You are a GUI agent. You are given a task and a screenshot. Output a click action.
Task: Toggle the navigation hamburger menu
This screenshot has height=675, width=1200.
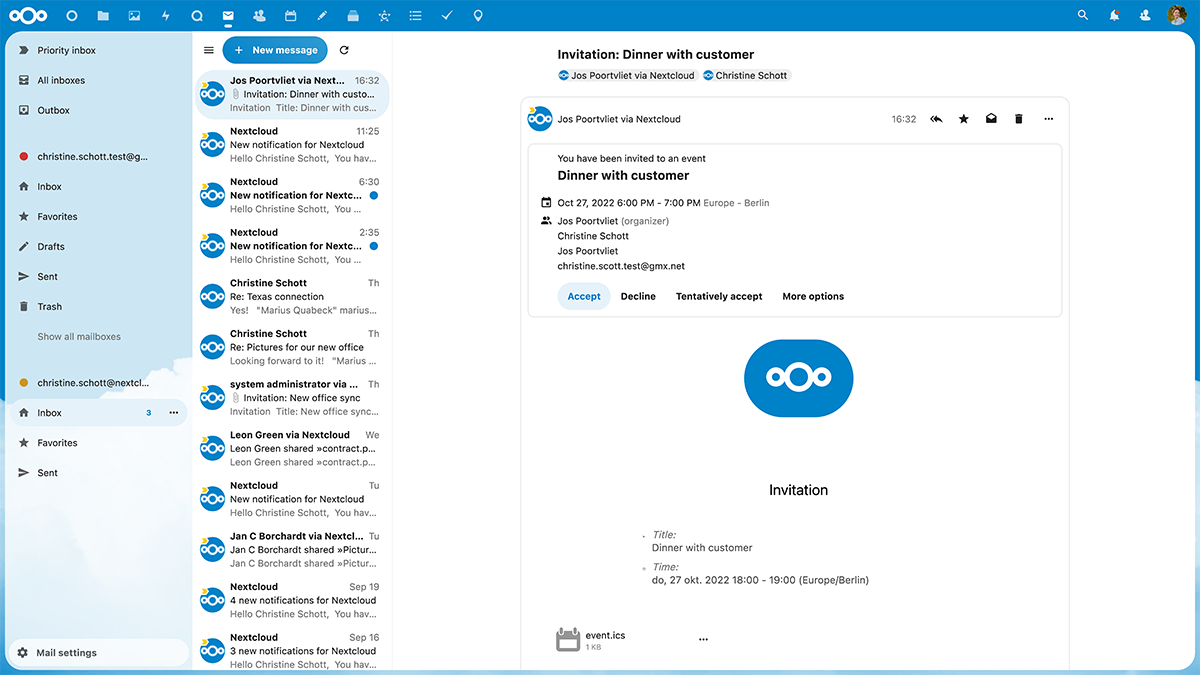(x=209, y=50)
